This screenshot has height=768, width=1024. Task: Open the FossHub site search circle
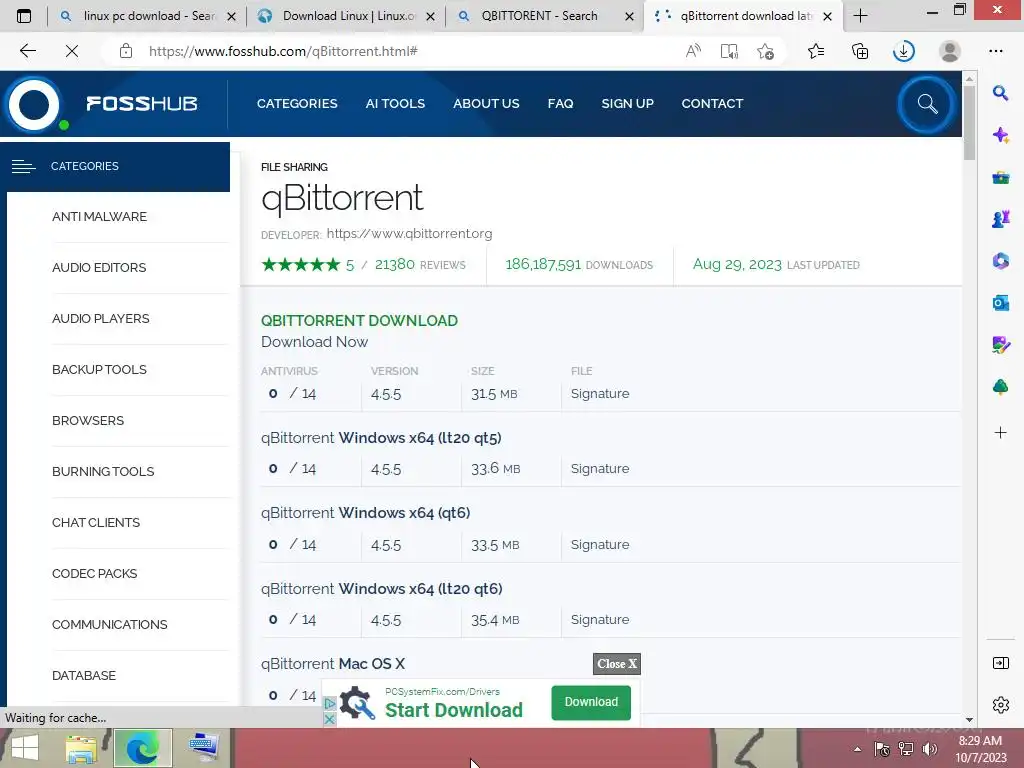point(927,104)
